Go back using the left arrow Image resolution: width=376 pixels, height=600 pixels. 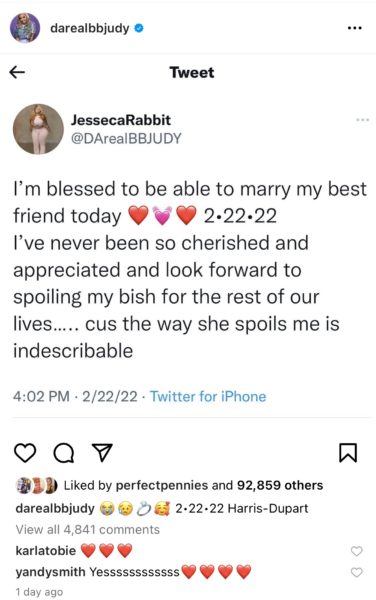(17, 72)
